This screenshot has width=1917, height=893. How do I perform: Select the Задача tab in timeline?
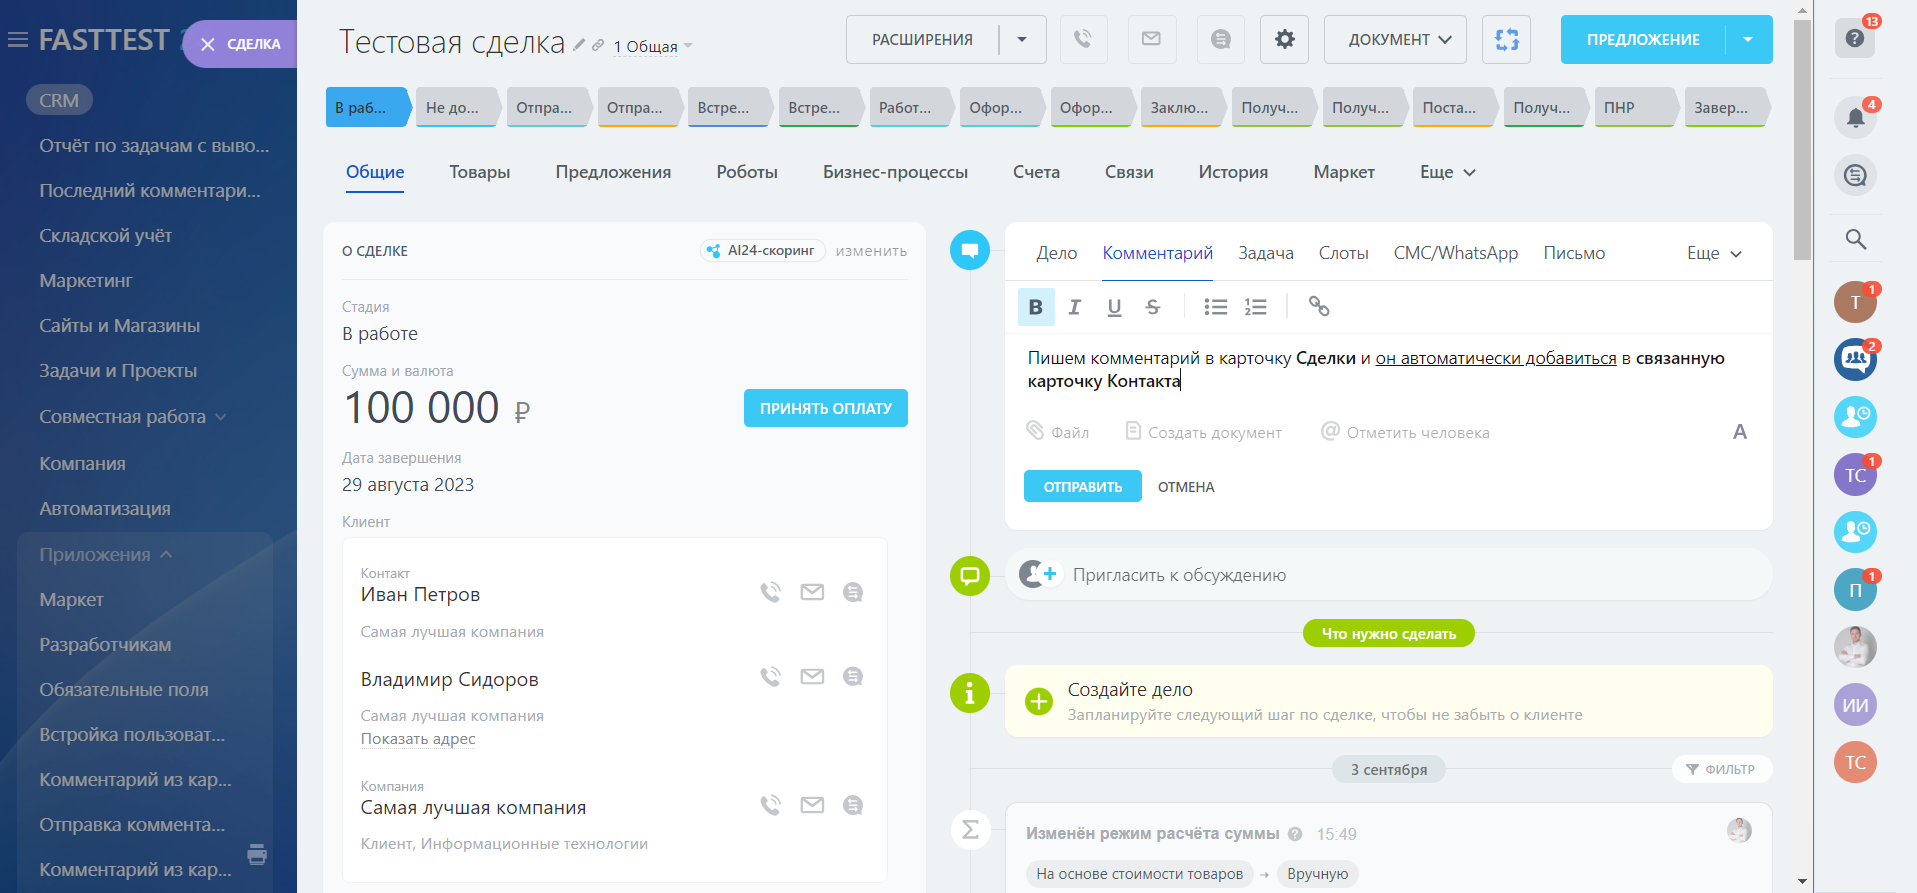tap(1265, 253)
